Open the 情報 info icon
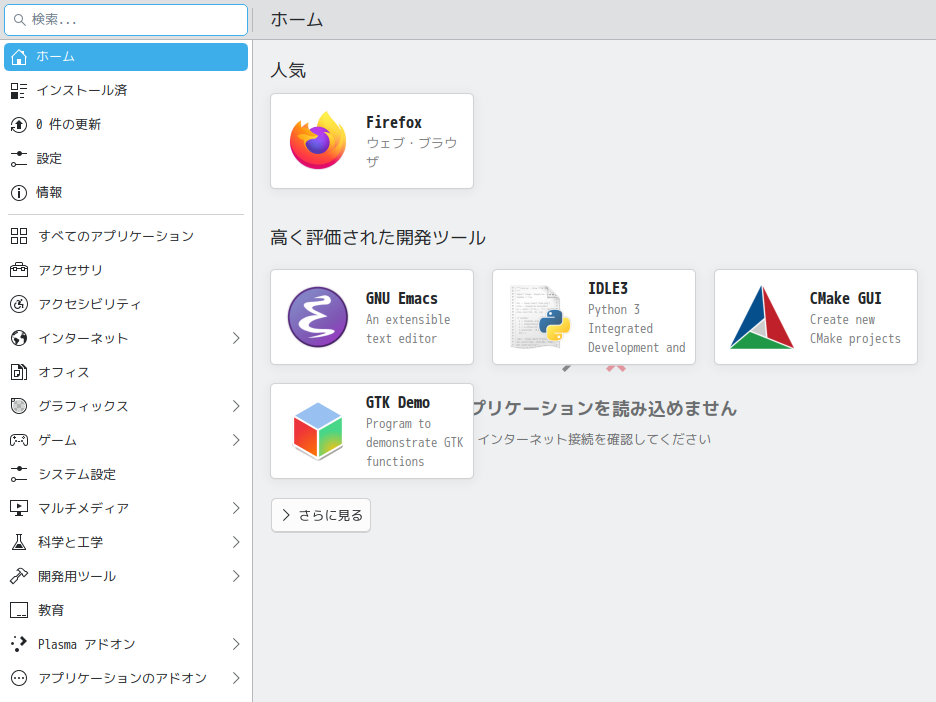The height and width of the screenshot is (702, 936). tap(17, 192)
